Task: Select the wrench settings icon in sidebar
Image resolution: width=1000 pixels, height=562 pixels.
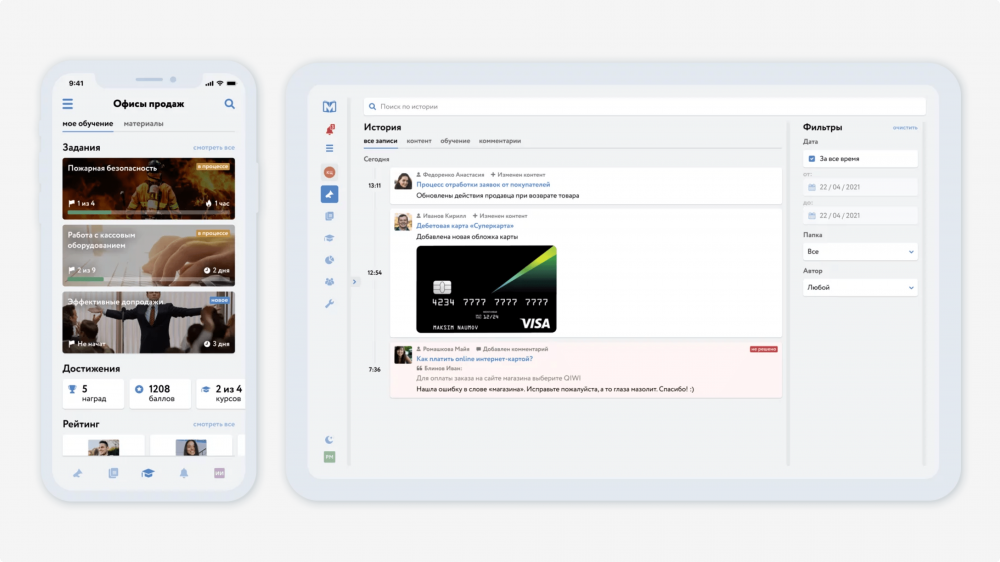Action: click(x=329, y=304)
